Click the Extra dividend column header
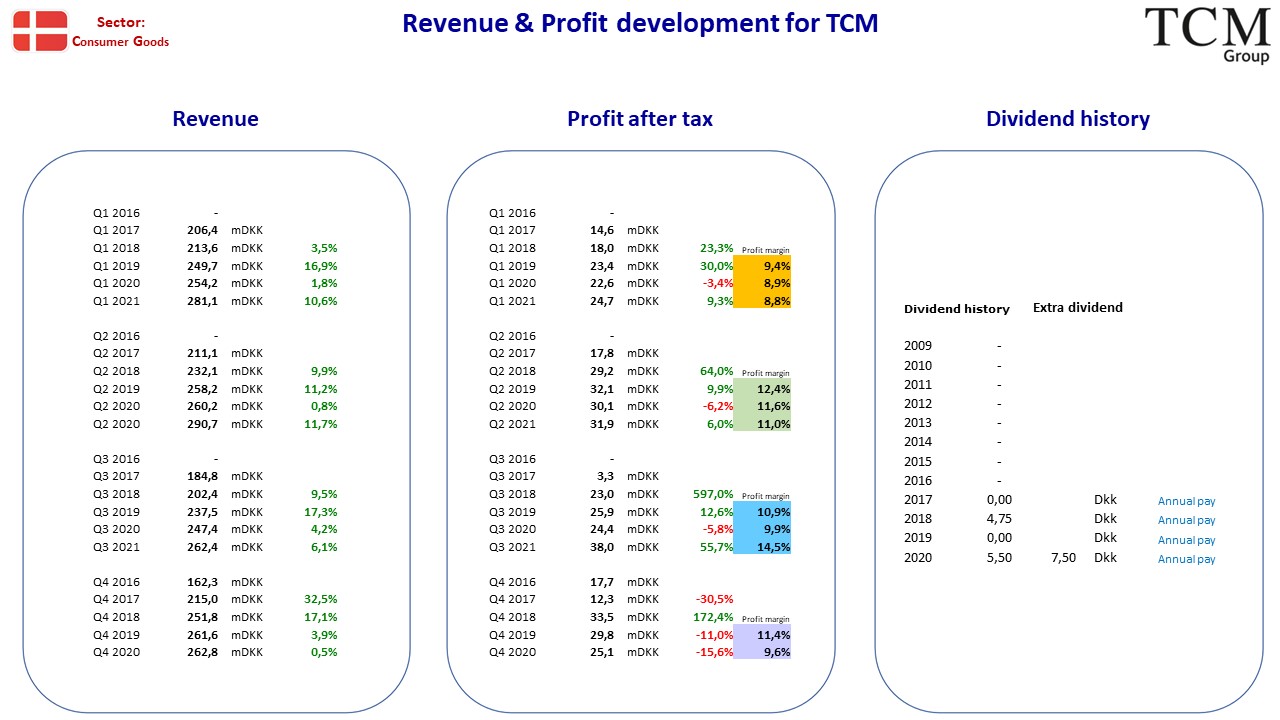The width and height of the screenshot is (1280, 720). tap(1078, 307)
